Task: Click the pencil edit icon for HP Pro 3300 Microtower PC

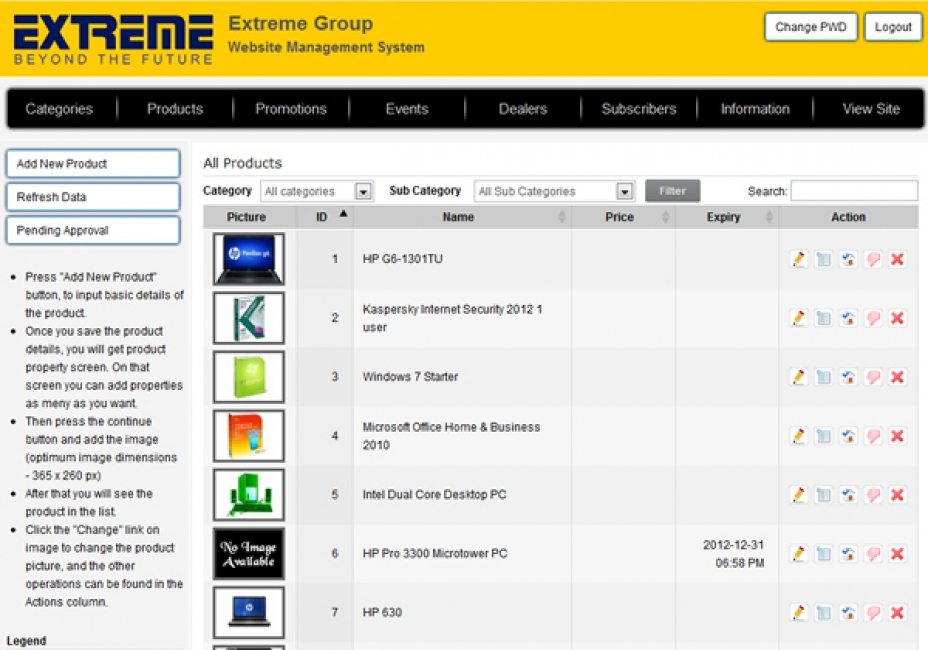Action: 799,554
